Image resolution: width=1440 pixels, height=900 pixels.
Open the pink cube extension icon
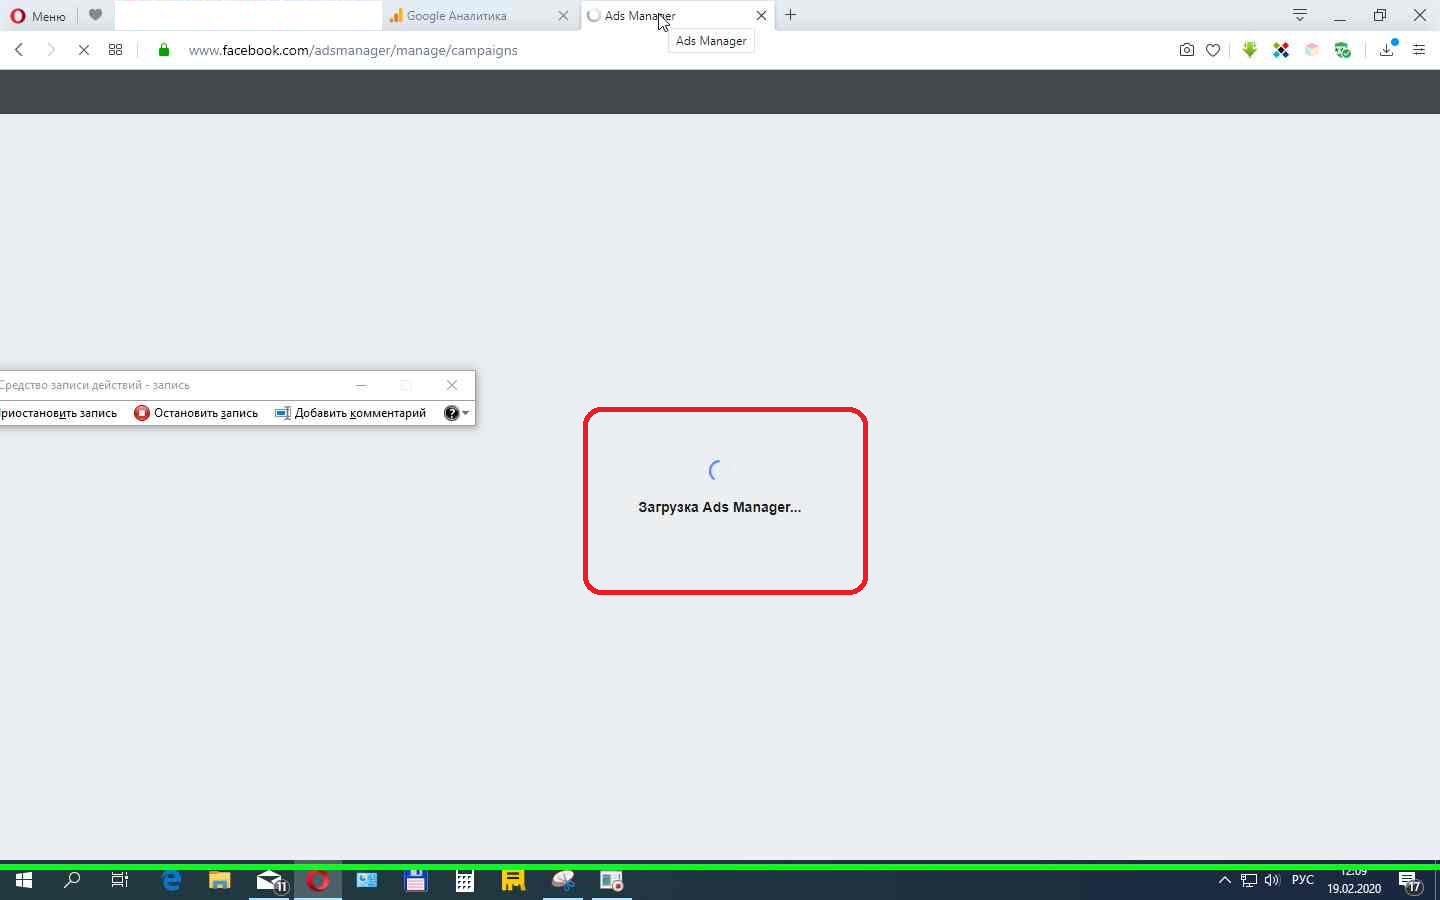(x=1312, y=50)
